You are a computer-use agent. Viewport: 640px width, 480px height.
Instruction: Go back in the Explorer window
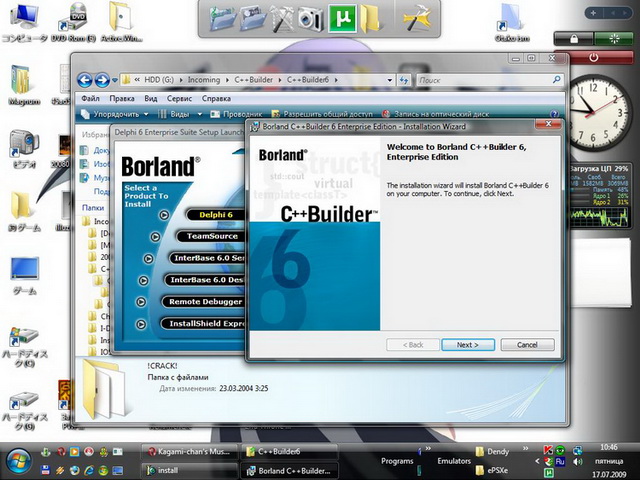85,80
